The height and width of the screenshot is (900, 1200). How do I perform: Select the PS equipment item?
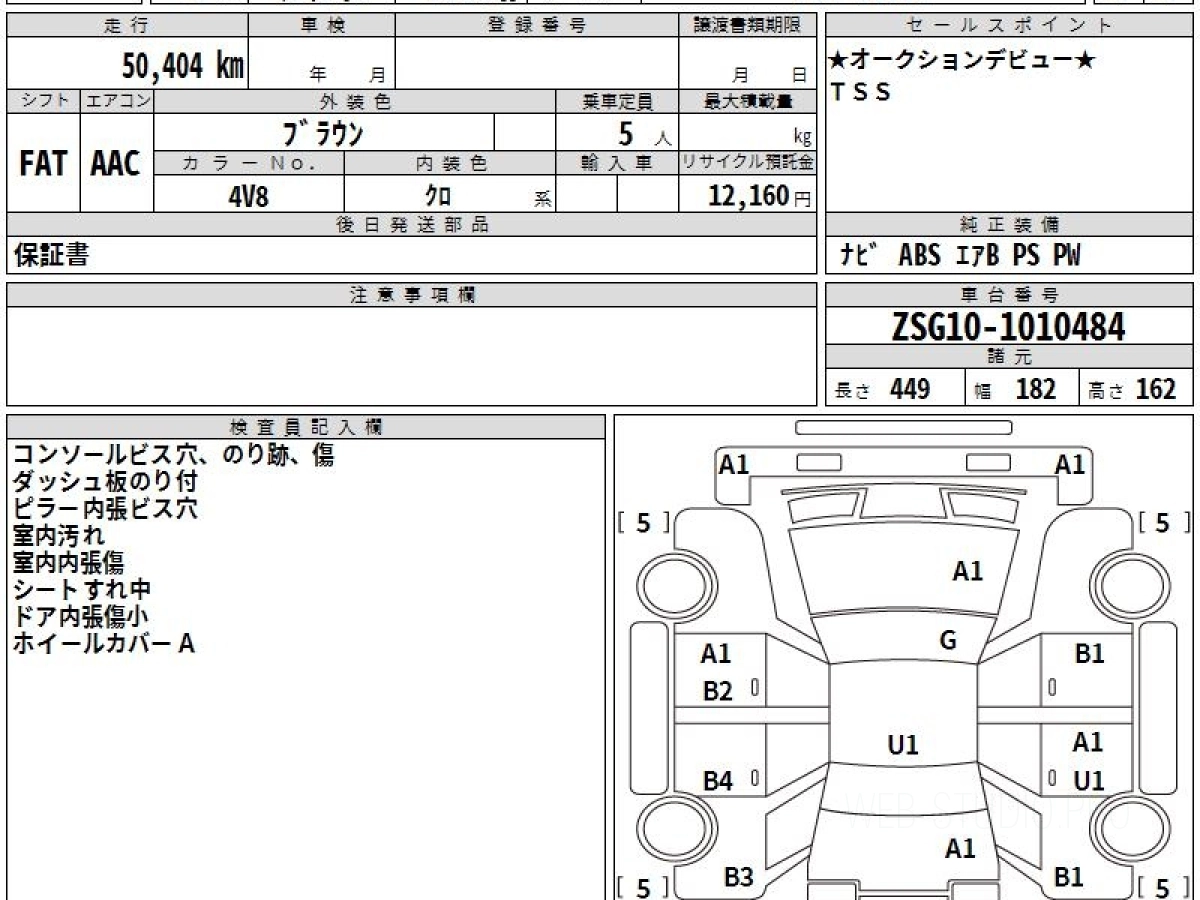coord(1026,255)
